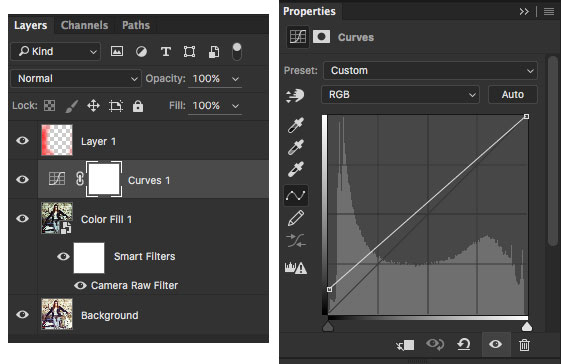Viewport: 561px width, 364px height.
Task: Click the Auto button
Action: [x=513, y=95]
